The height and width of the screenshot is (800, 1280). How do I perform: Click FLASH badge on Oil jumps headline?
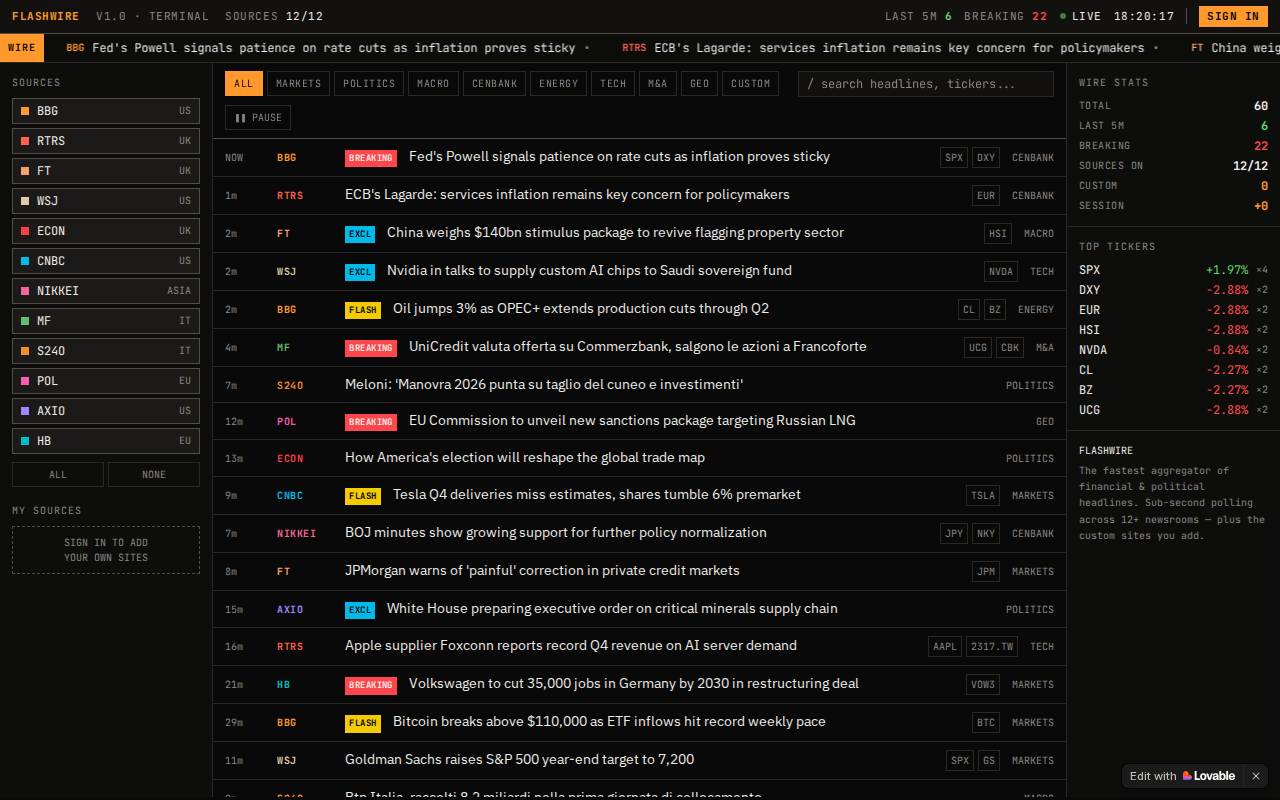pos(363,310)
